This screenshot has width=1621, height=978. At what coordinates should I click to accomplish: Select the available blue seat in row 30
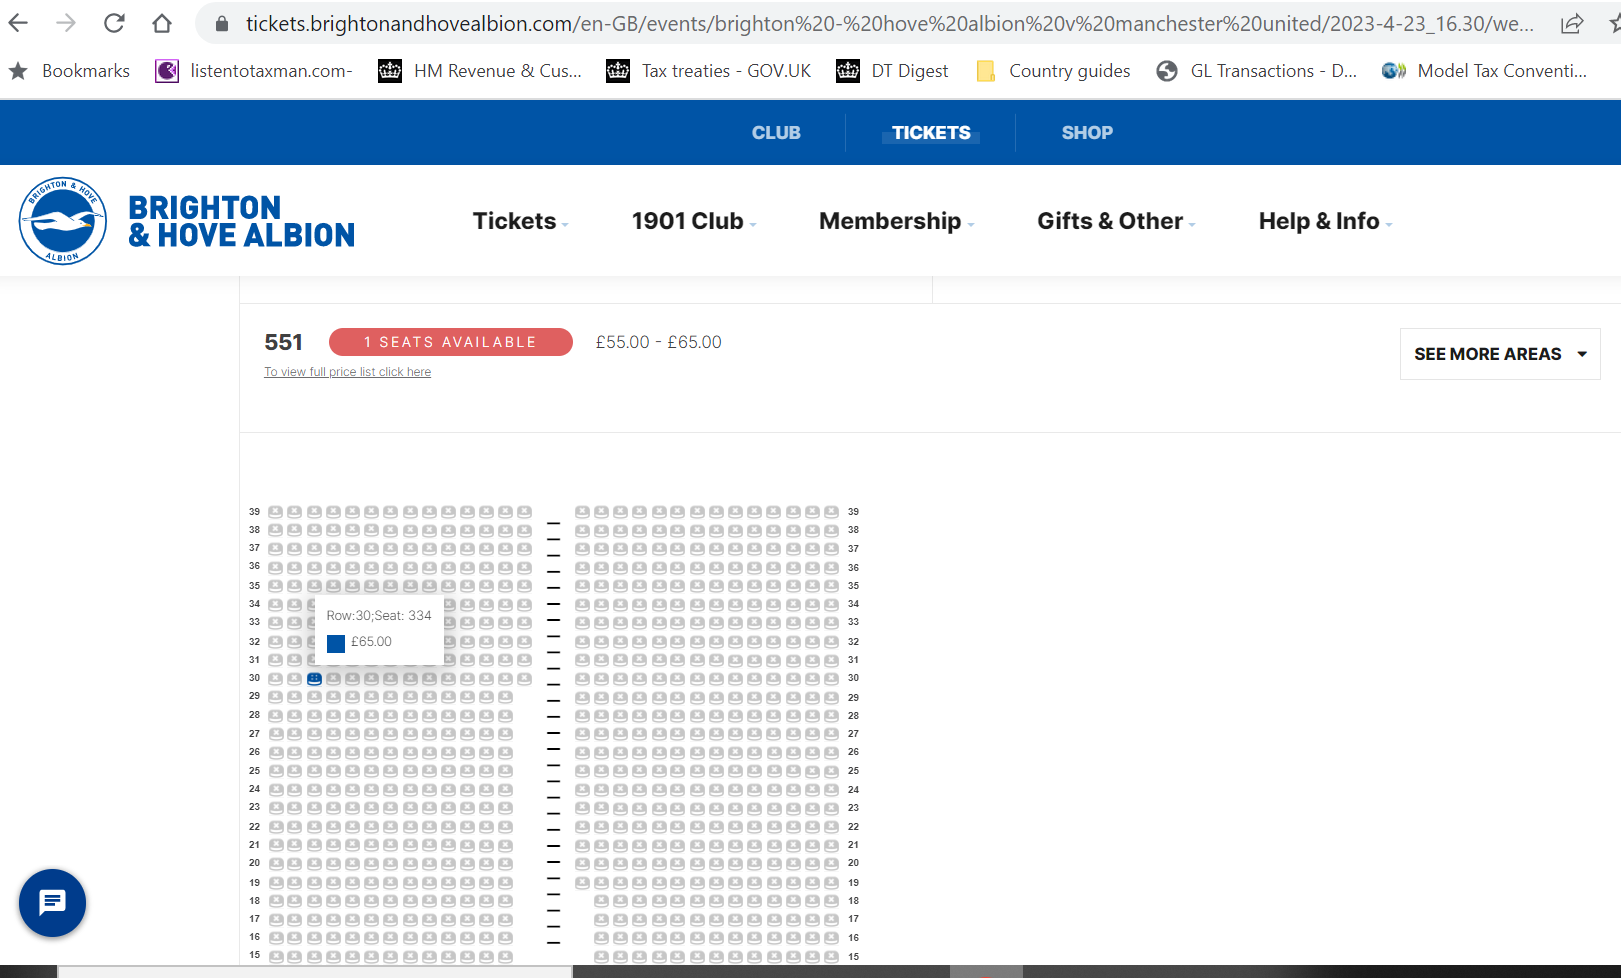pyautogui.click(x=314, y=679)
